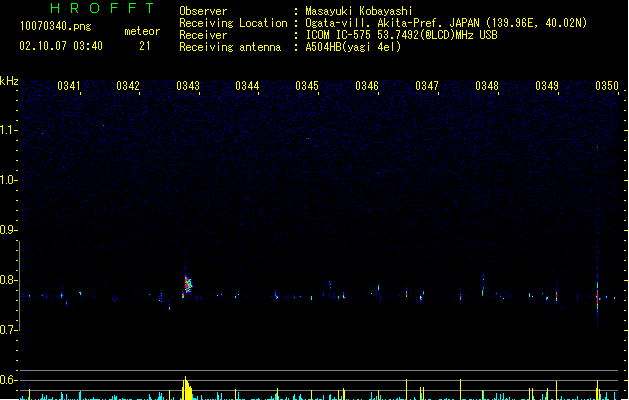This screenshot has width=629, height=400.
Task: Click the 0.9 kHz axis label
Action: [x=8, y=230]
